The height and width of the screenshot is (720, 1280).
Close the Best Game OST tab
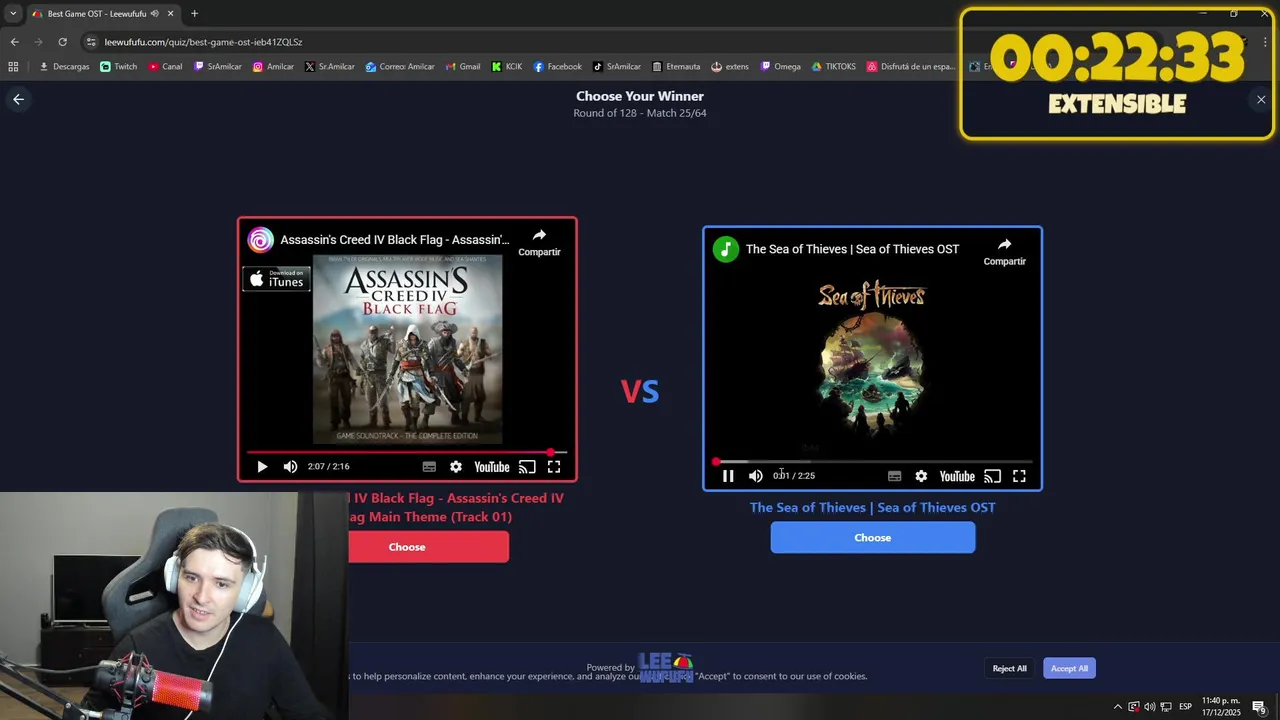[171, 14]
